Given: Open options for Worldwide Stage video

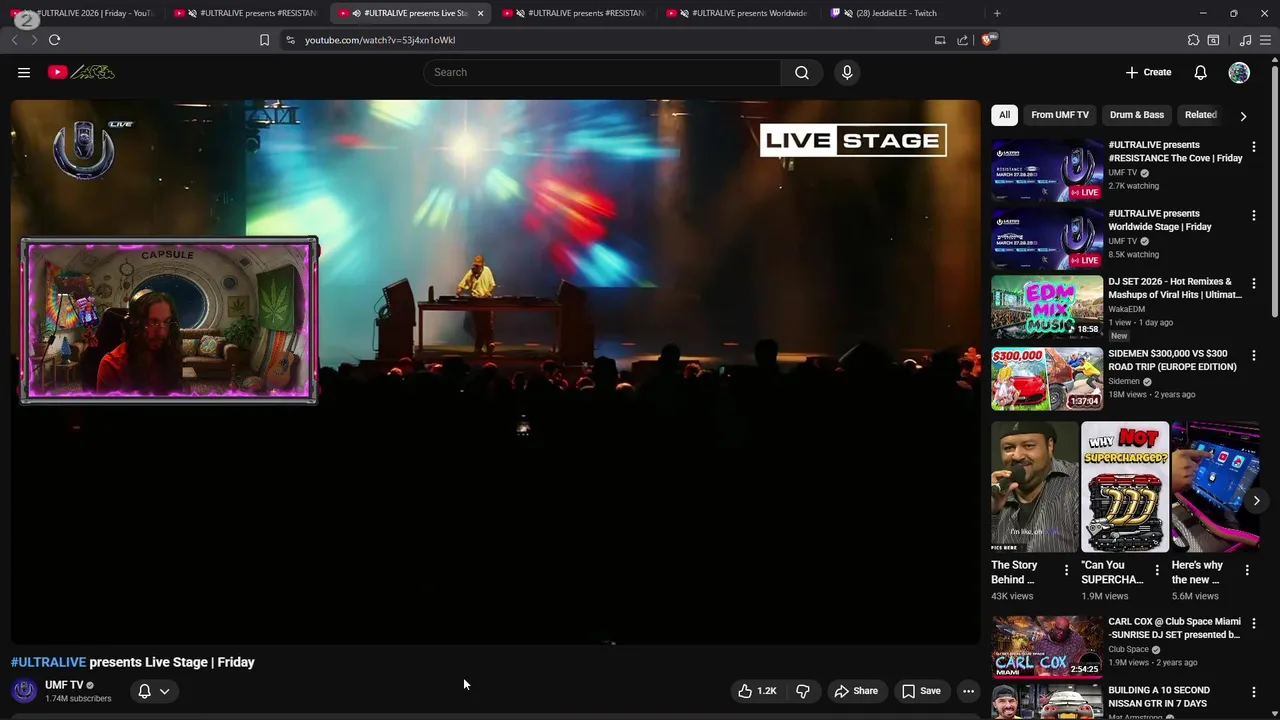Looking at the screenshot, I should [x=1253, y=215].
